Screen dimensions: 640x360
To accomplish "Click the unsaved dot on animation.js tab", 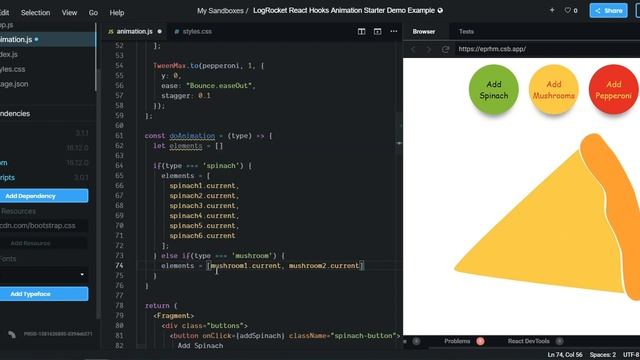I will pyautogui.click(x=159, y=31).
